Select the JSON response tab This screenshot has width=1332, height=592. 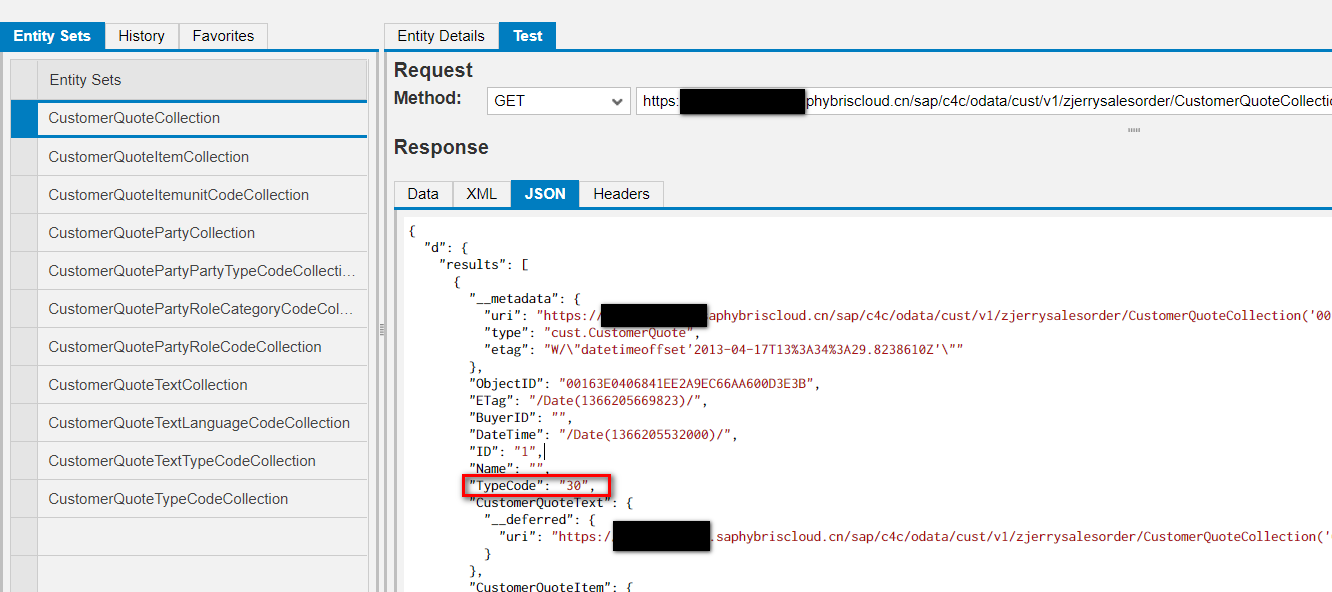pyautogui.click(x=545, y=194)
